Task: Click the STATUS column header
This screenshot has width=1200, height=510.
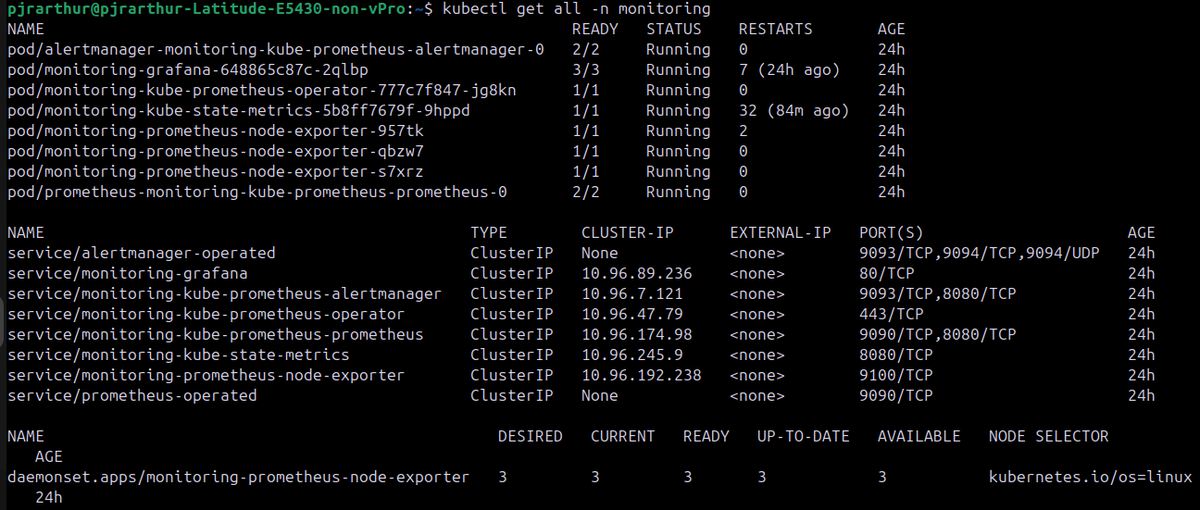Action: click(x=674, y=29)
